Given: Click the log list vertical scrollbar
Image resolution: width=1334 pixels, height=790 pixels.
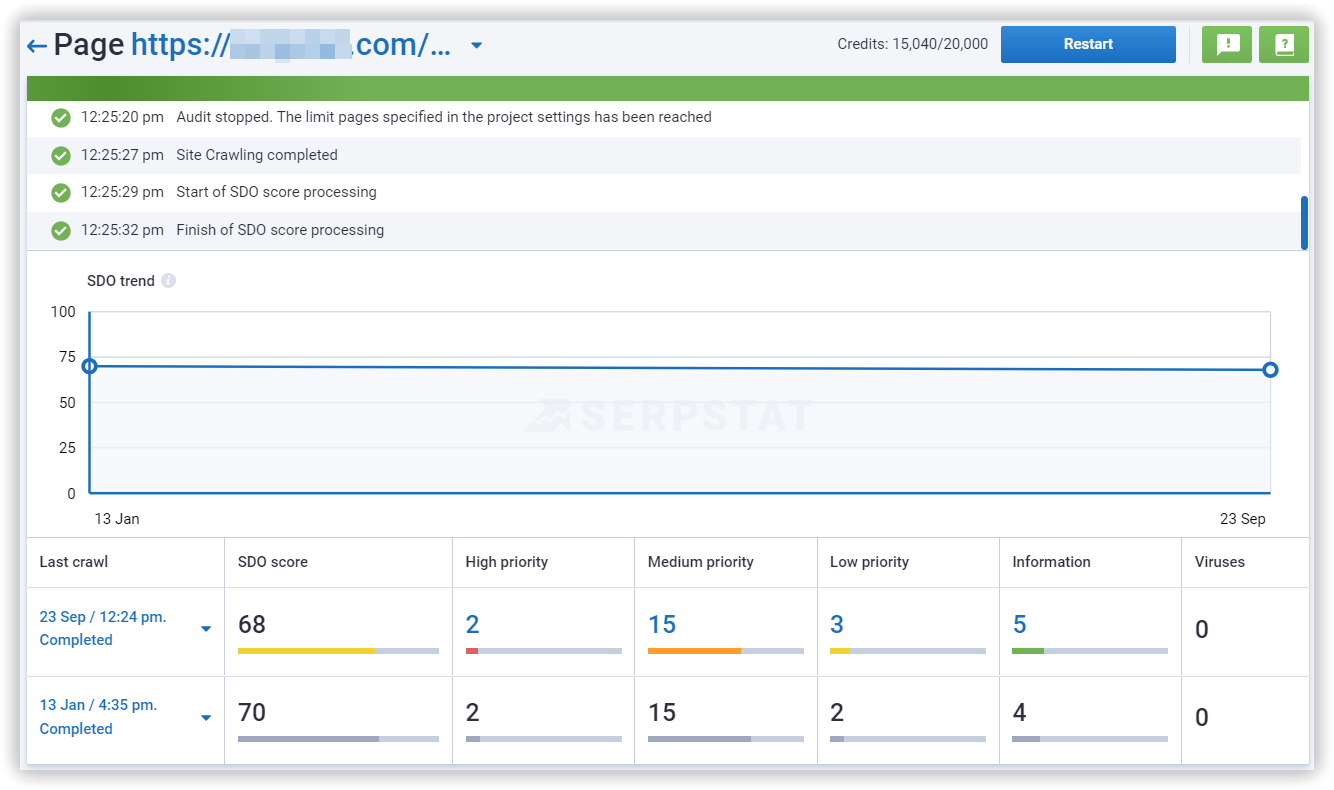Looking at the screenshot, I should tap(1303, 223).
